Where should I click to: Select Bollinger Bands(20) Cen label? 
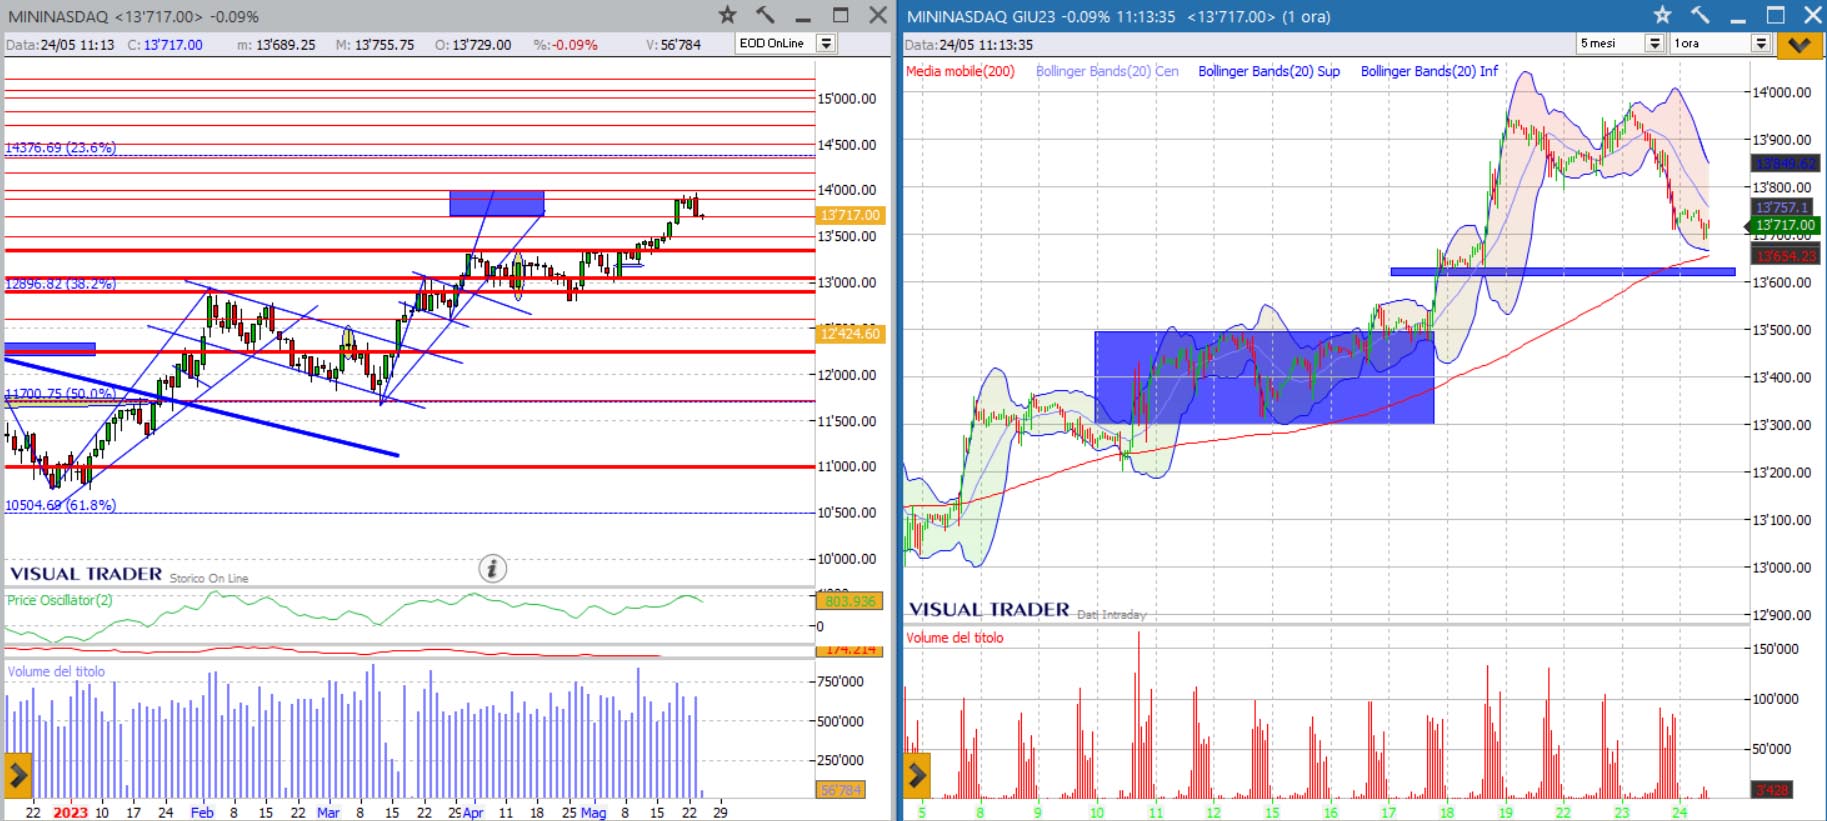[x=1107, y=71]
